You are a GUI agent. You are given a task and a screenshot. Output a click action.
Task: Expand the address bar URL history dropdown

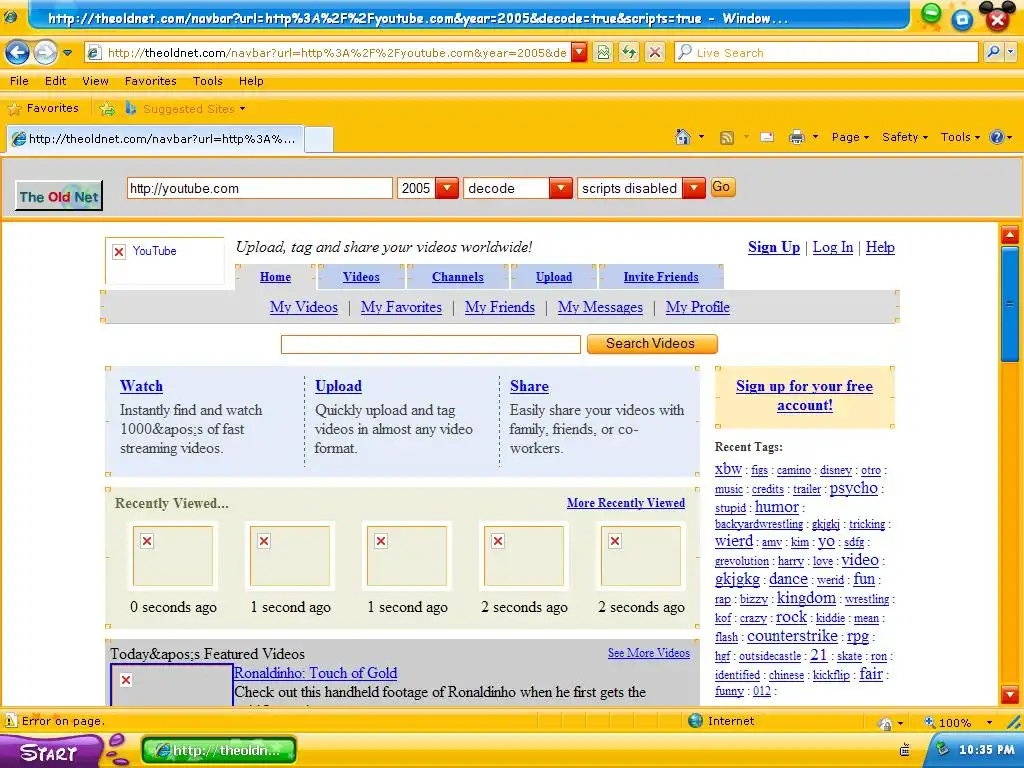click(x=579, y=53)
